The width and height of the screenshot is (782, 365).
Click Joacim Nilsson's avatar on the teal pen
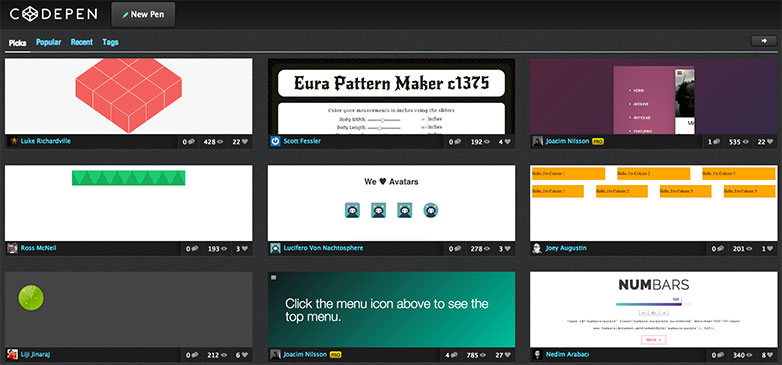(275, 355)
